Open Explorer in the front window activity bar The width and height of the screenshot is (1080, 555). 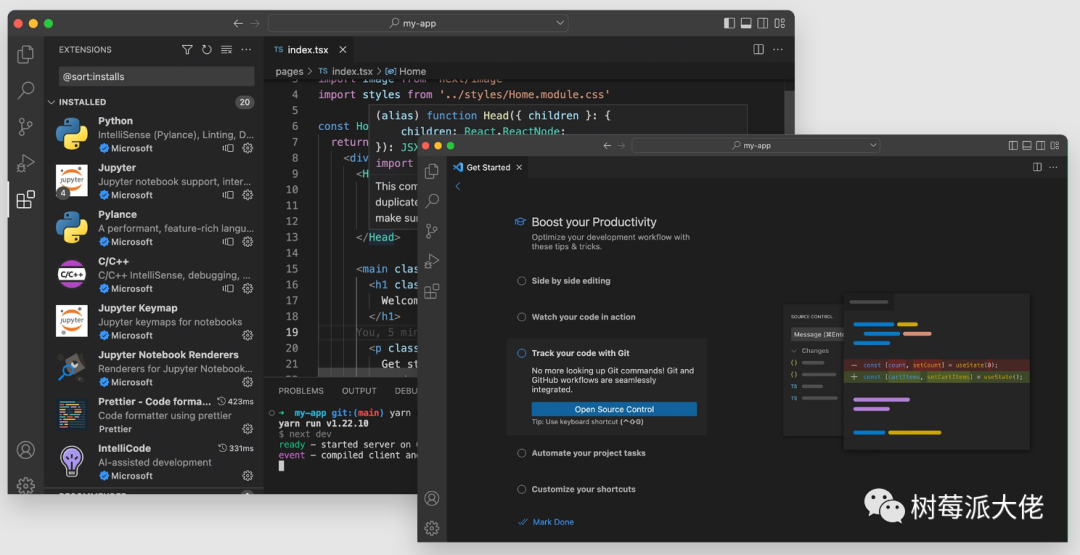click(x=432, y=171)
